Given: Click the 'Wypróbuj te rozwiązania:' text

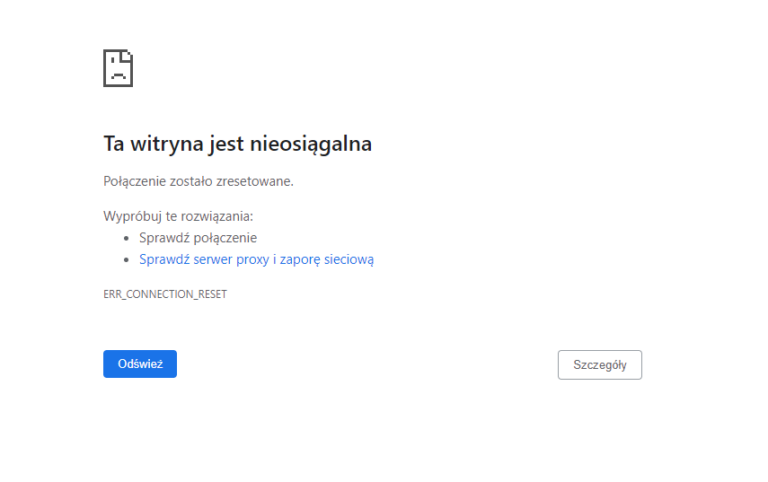Looking at the screenshot, I should pyautogui.click(x=178, y=216).
